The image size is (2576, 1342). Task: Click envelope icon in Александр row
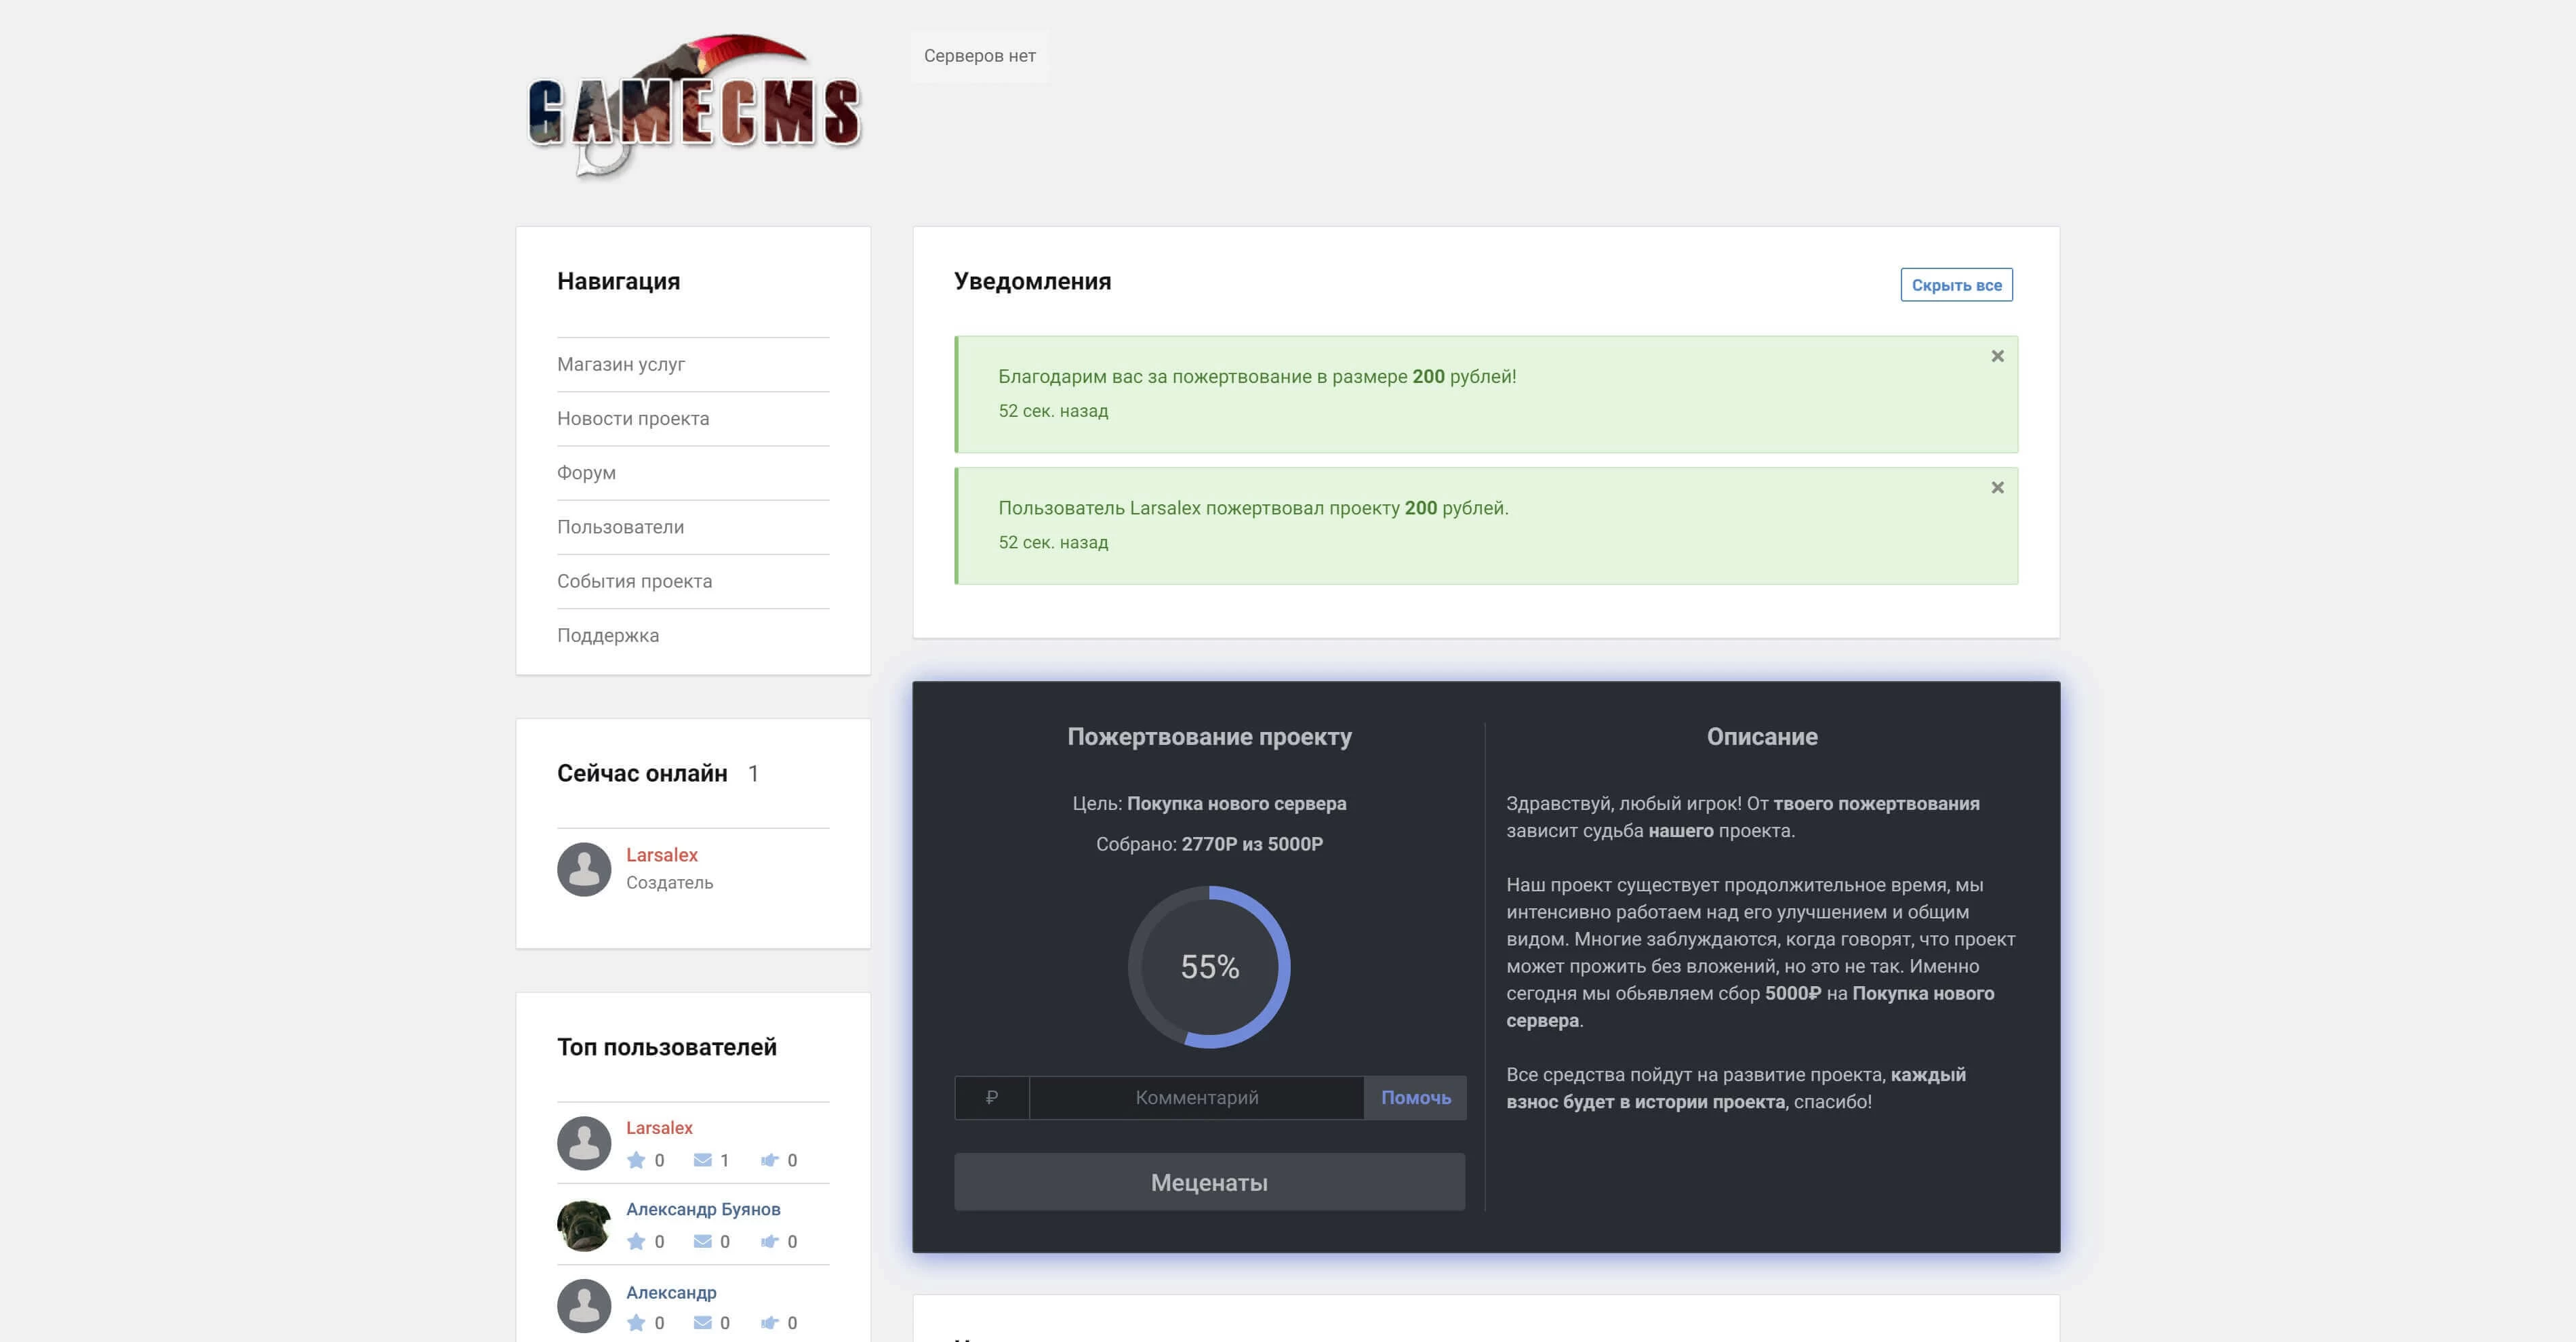[x=703, y=1323]
